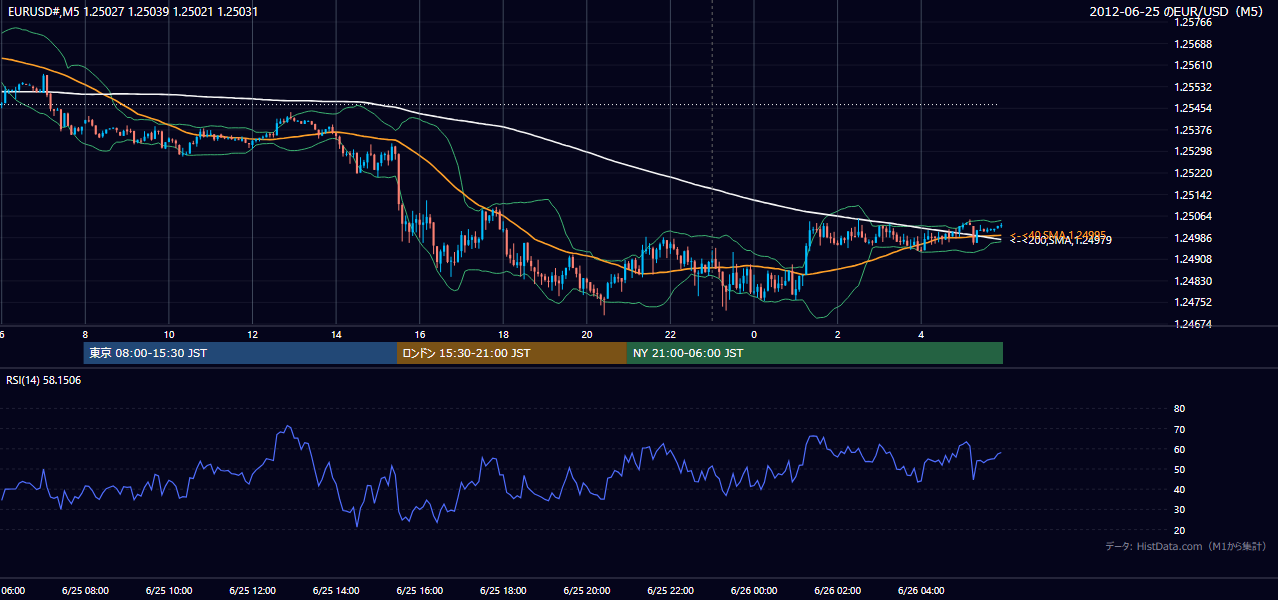
Task: Click the ロンドン 15:30-21:00 JST session bar
Action: pos(512,353)
